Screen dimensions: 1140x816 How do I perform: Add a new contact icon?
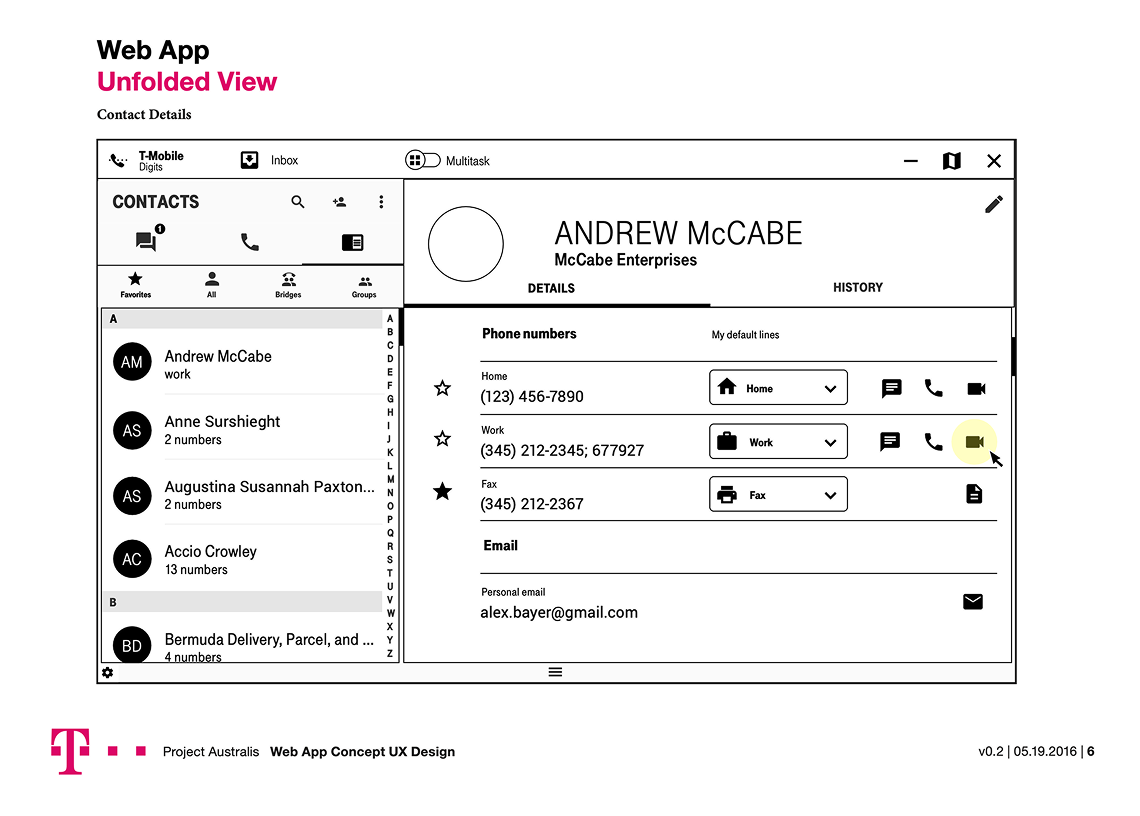point(340,201)
